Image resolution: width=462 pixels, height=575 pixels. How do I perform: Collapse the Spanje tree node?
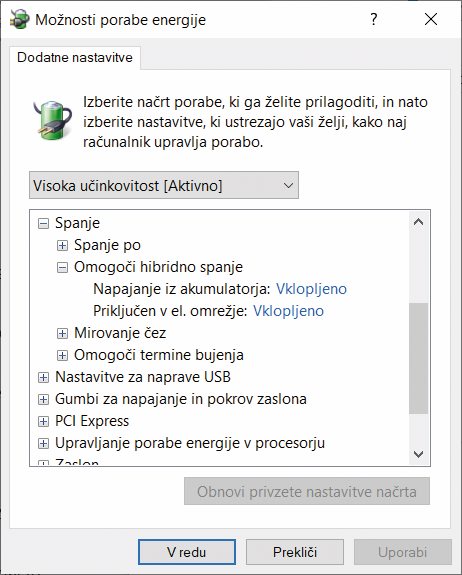pyautogui.click(x=43, y=223)
